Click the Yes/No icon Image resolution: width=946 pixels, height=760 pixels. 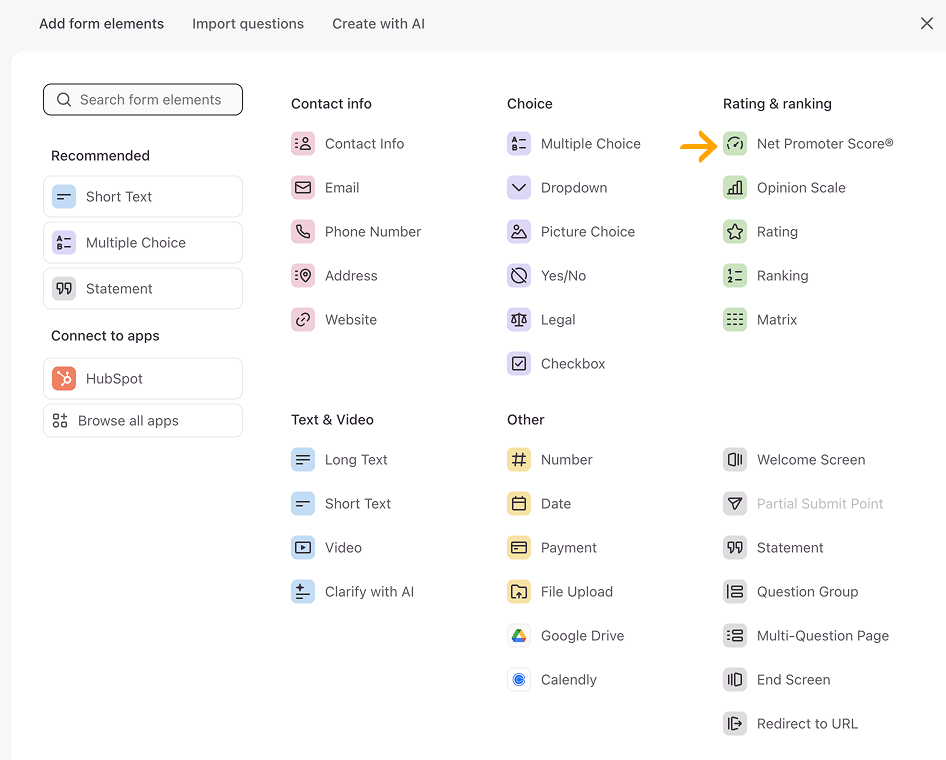click(519, 276)
